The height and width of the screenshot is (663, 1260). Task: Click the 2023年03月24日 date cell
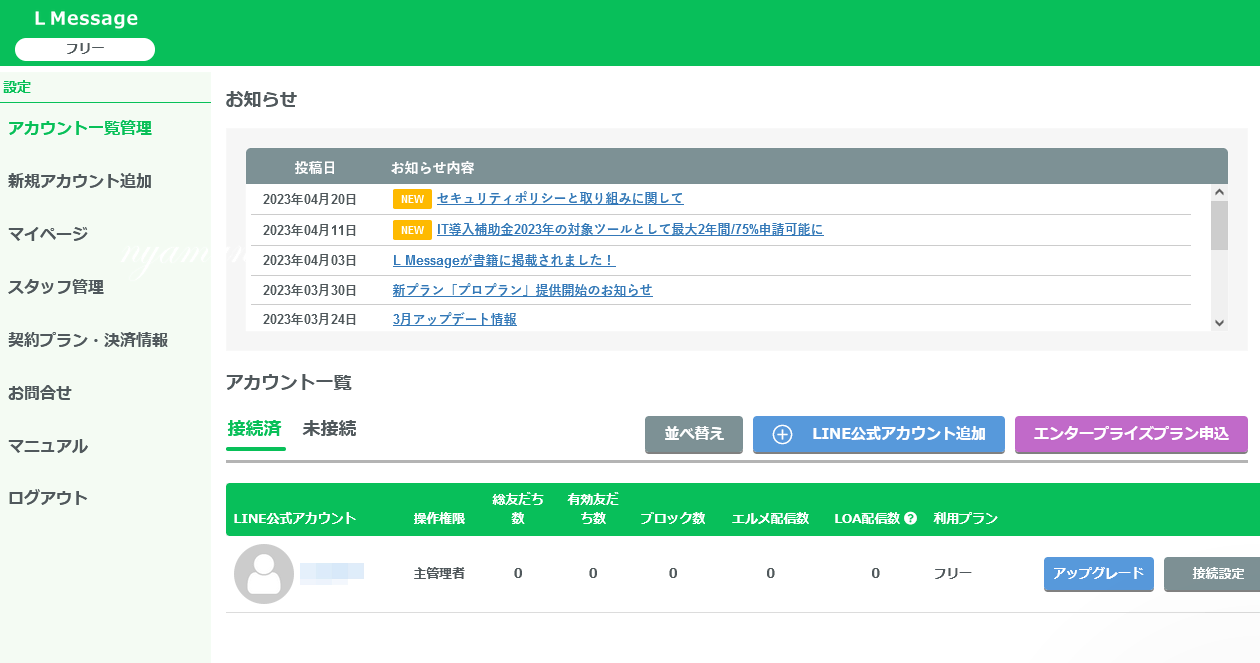(310, 320)
